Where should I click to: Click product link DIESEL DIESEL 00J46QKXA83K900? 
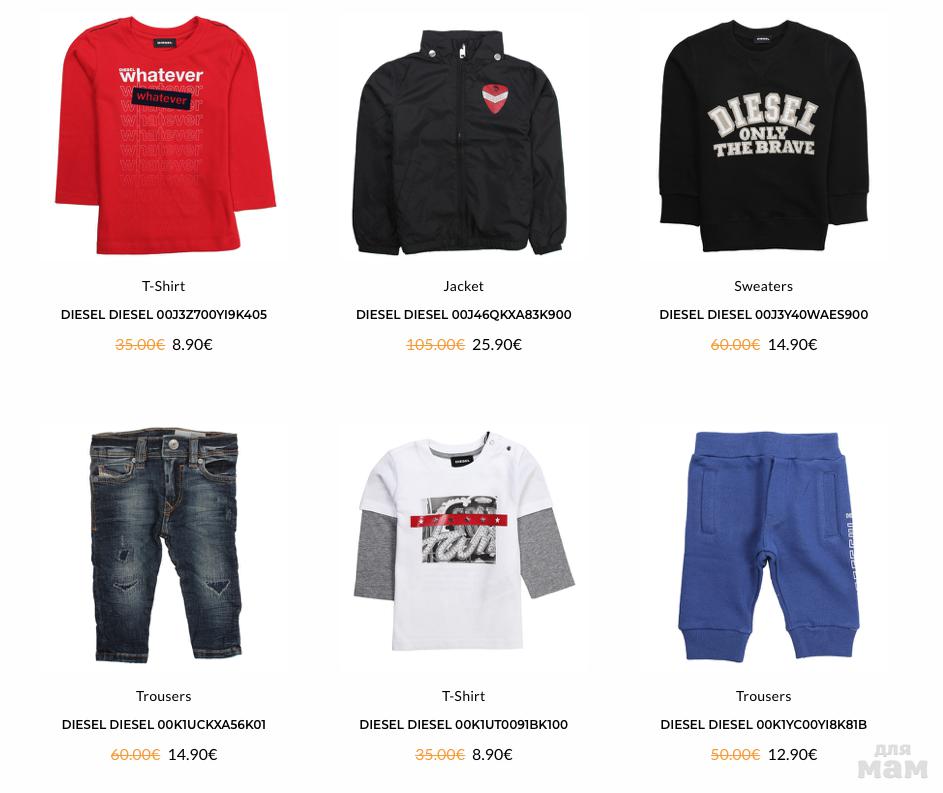(464, 314)
